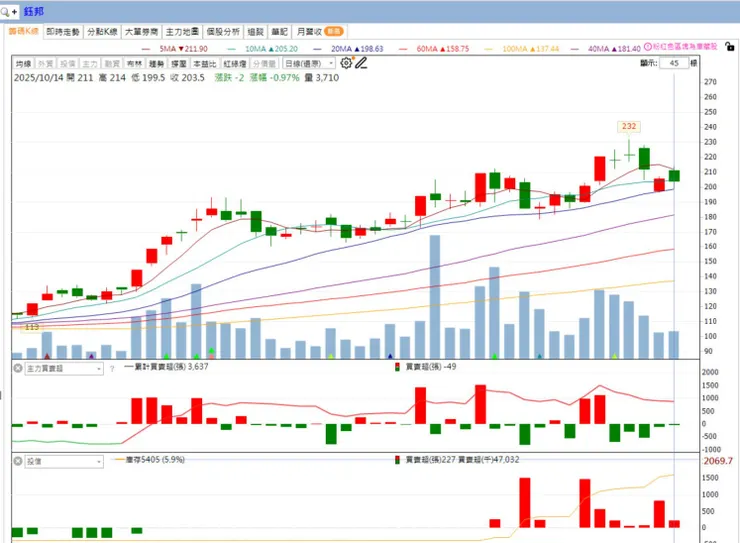Toggle the 均線 moving average overlay
The image size is (740, 543).
[23, 64]
